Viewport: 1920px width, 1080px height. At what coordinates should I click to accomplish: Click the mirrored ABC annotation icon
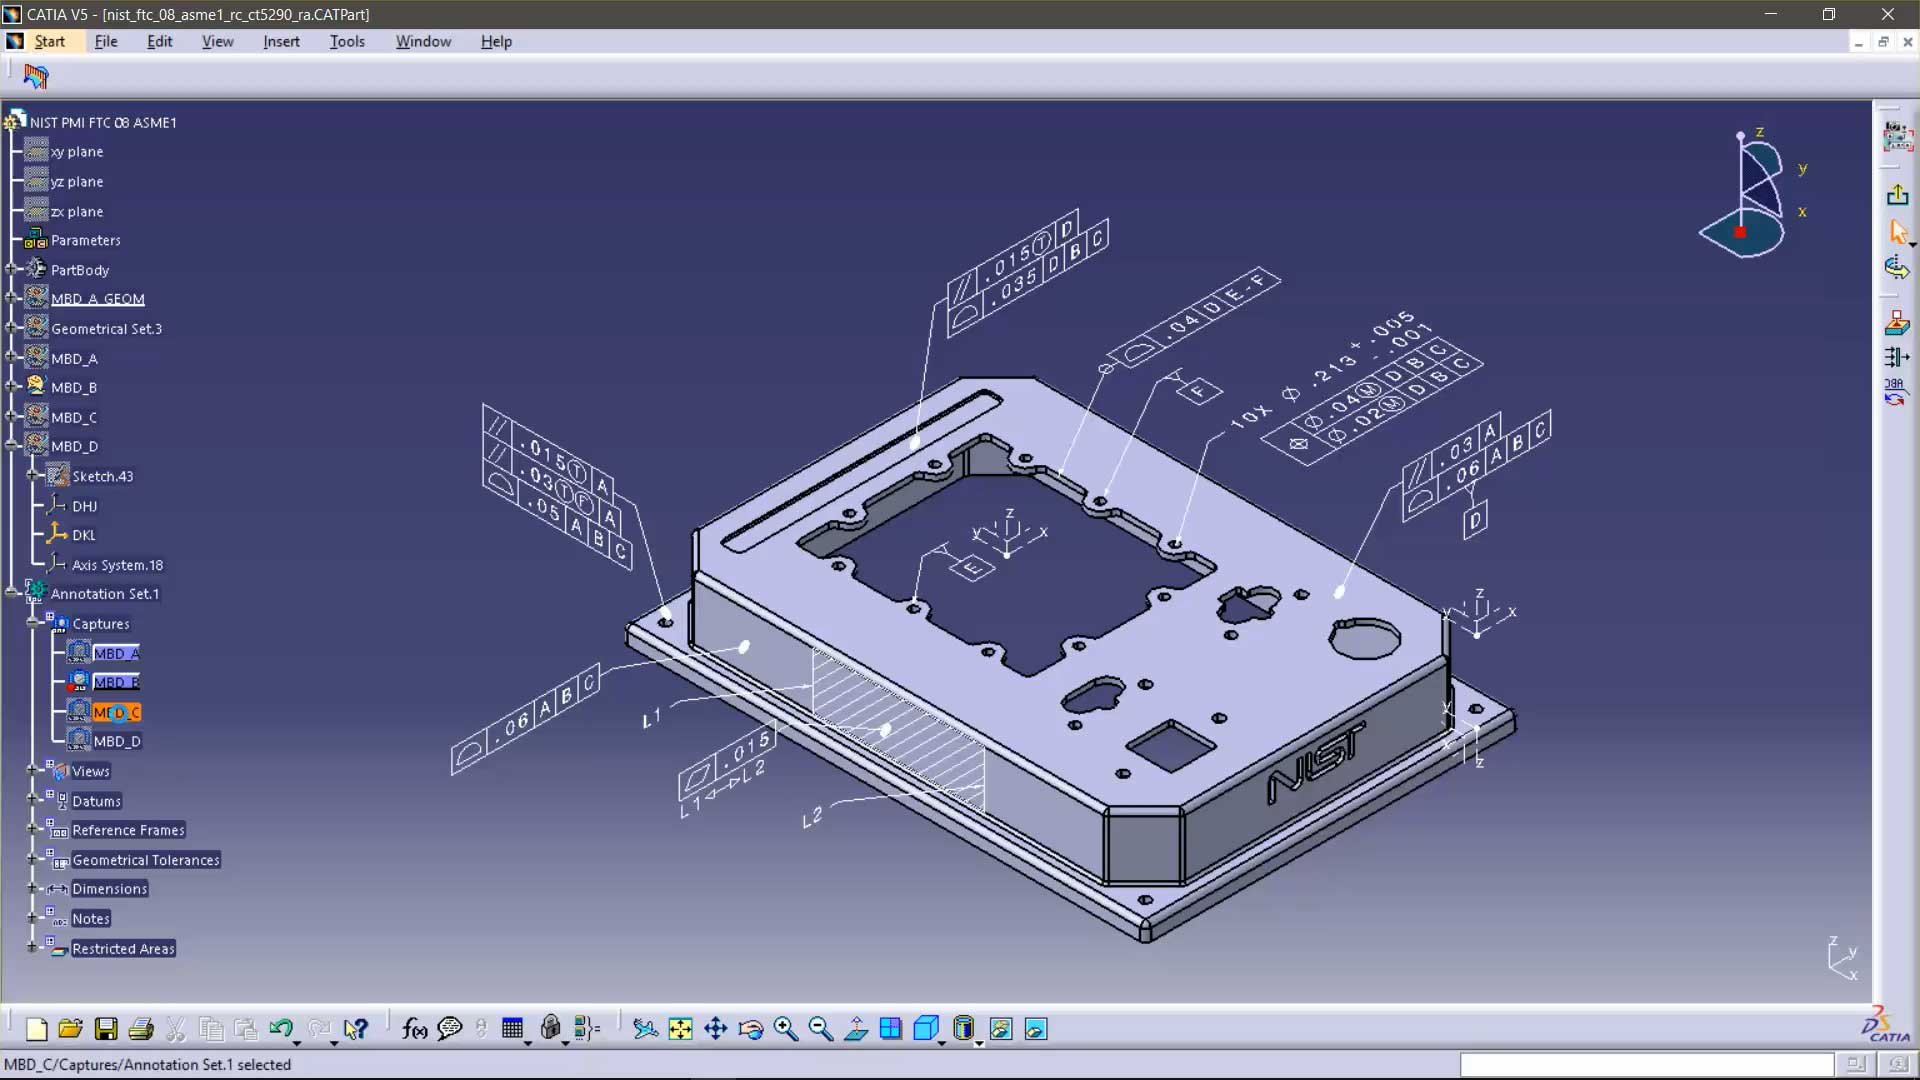coord(1895,392)
